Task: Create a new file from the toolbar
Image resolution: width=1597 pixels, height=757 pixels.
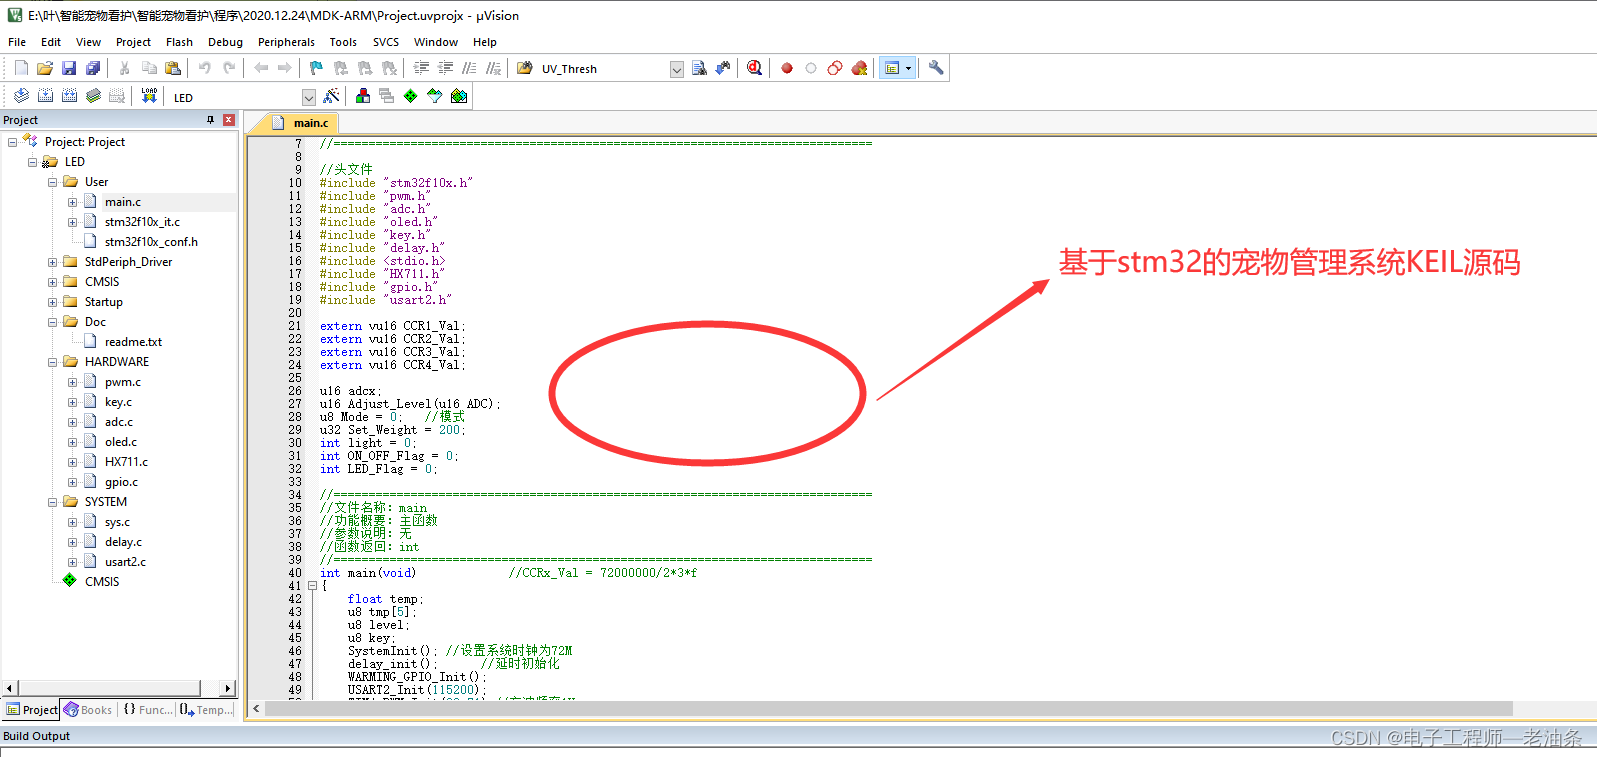Action: click(21, 68)
